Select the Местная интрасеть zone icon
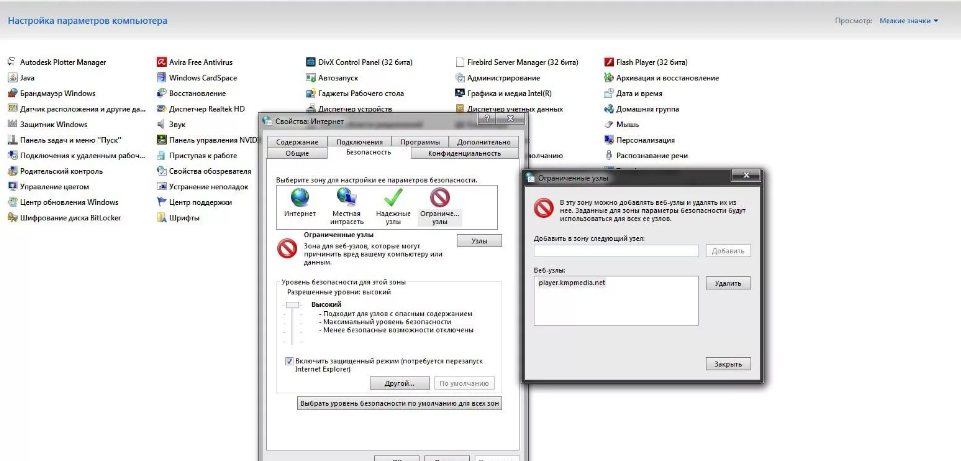The height and width of the screenshot is (461, 961). (x=347, y=197)
